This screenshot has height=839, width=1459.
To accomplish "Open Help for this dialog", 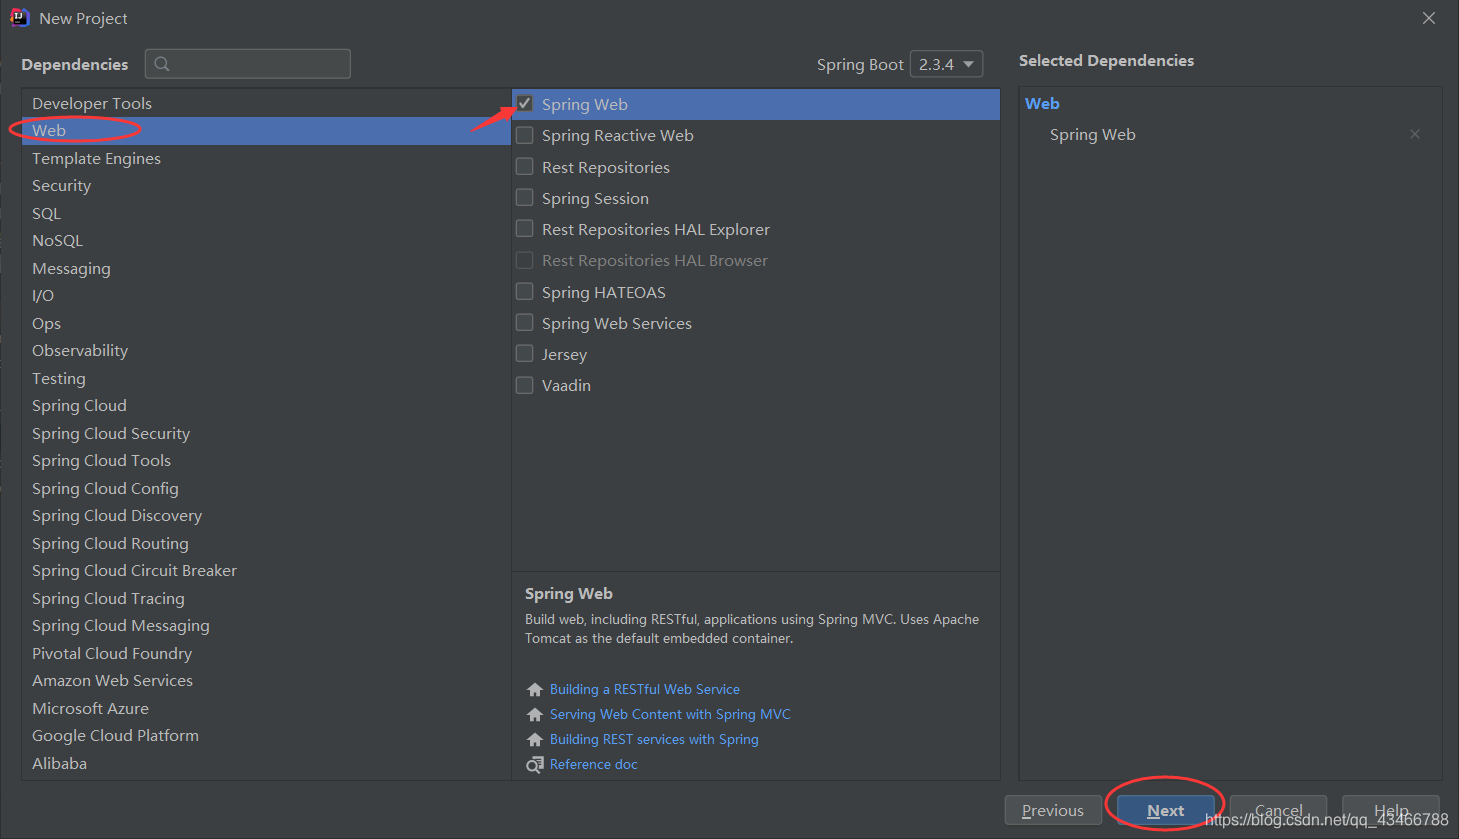I will click(1391, 811).
